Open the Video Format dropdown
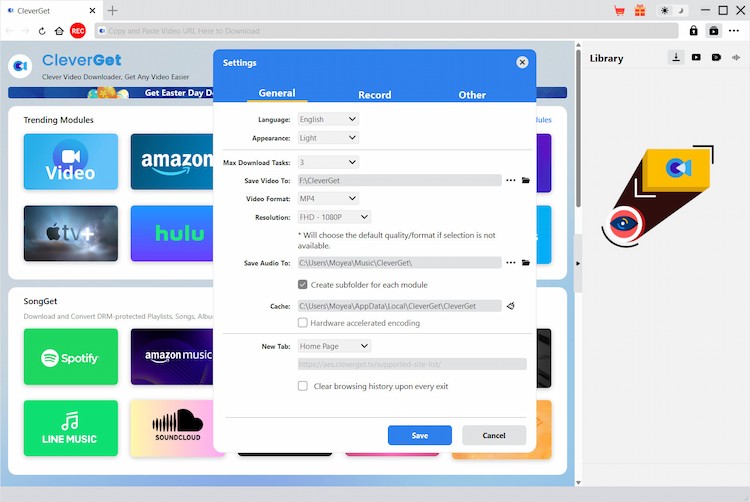 click(x=328, y=198)
